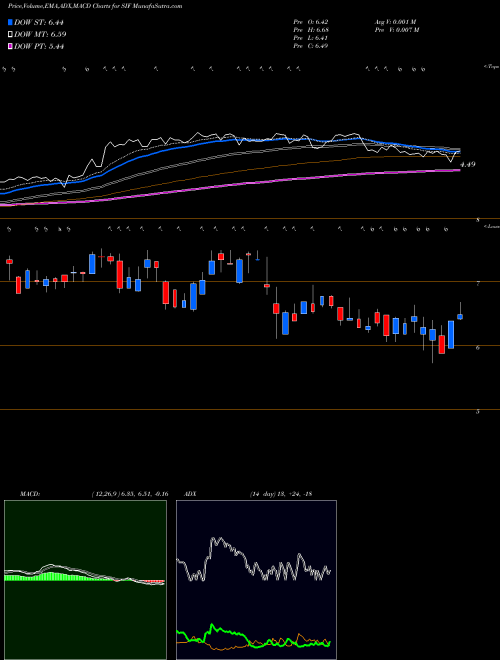500x660 pixels.
Task: Click the 'MACD:' panel heading
Action: pyautogui.click(x=29, y=494)
